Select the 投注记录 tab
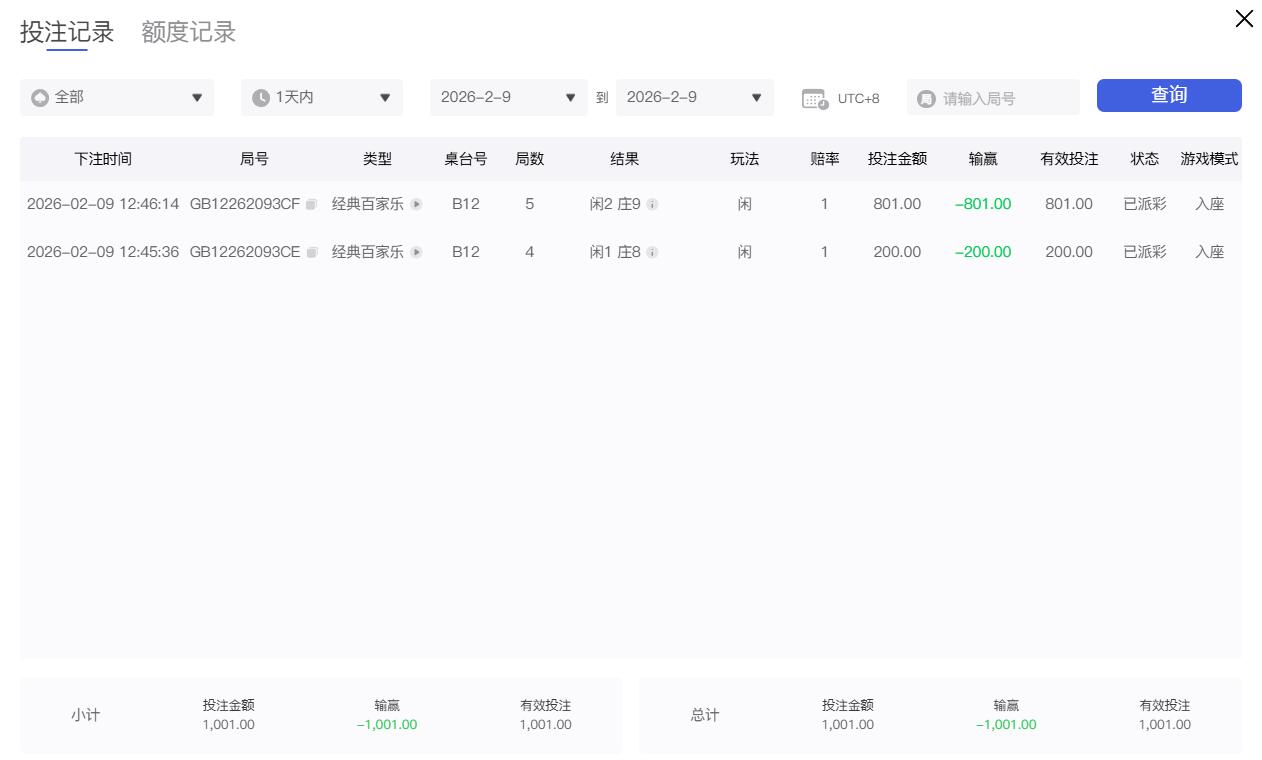Screen dimensions: 1262x760 (x=67, y=32)
